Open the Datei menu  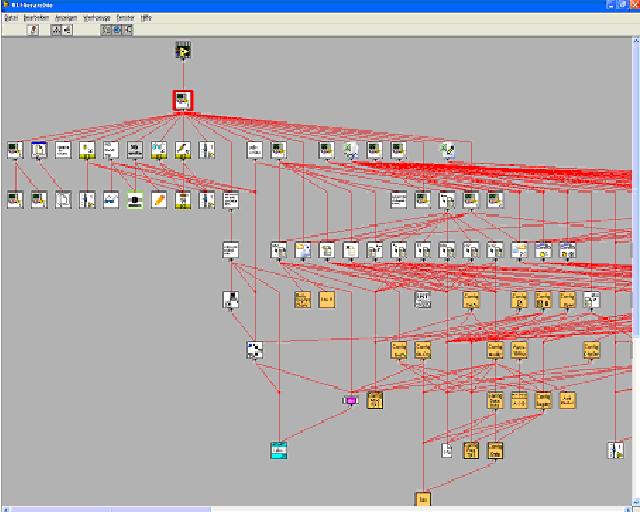(x=11, y=18)
